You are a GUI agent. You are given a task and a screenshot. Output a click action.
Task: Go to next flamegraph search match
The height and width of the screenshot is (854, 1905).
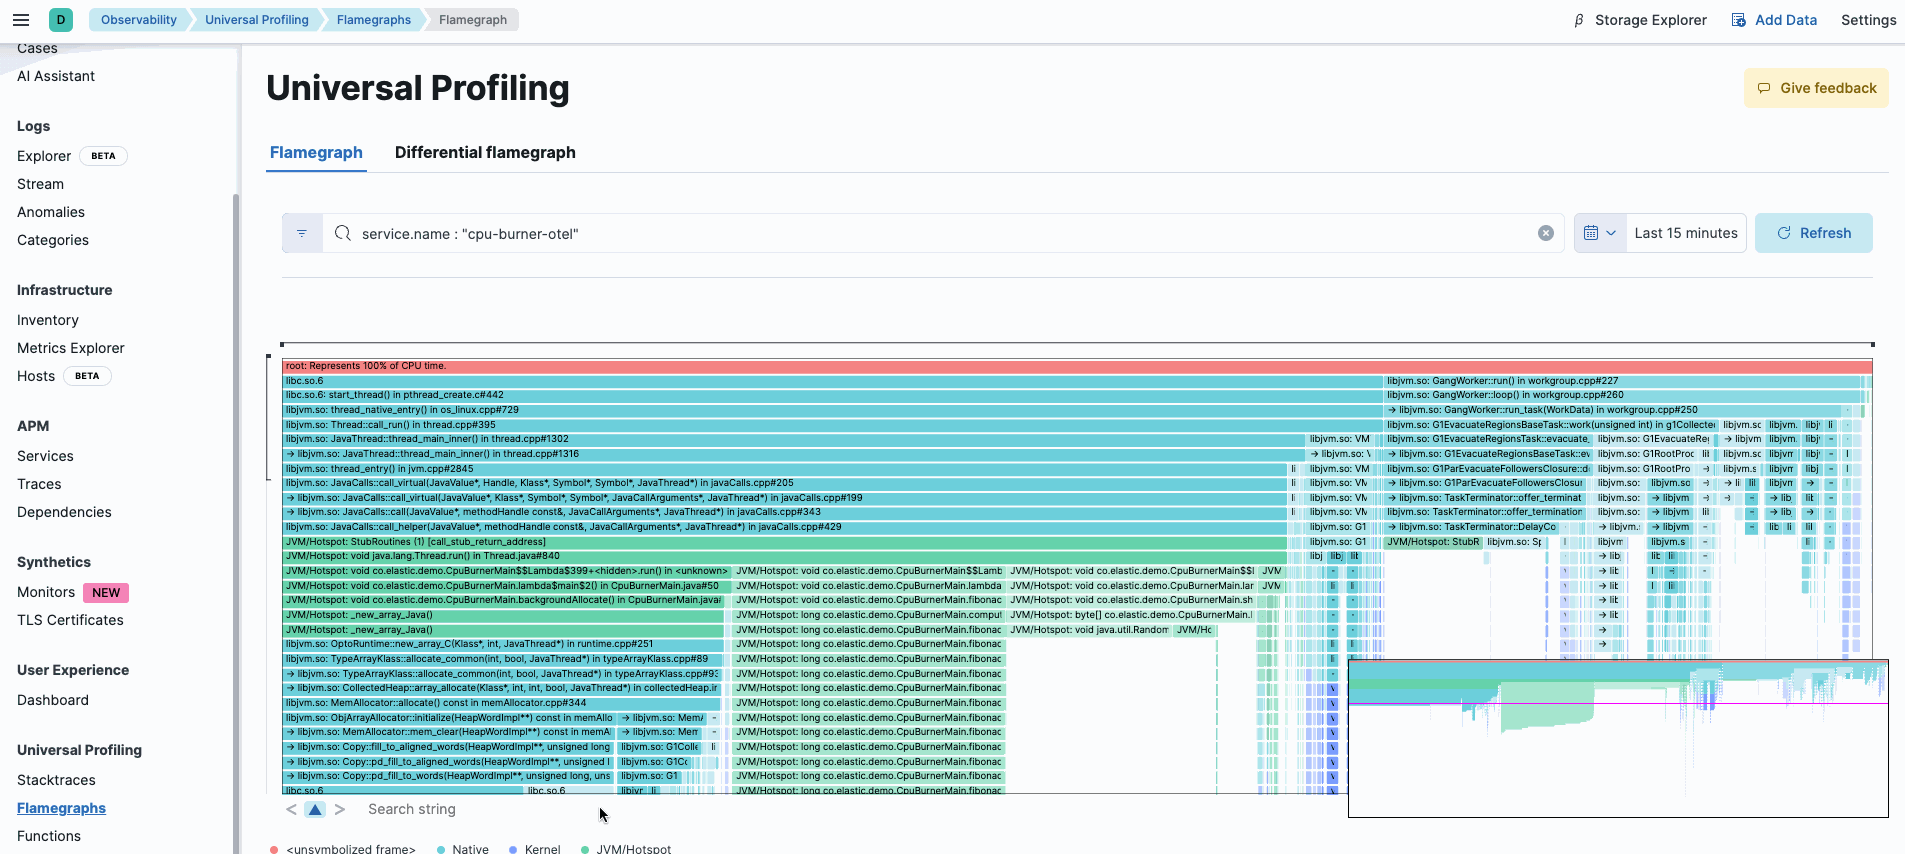[x=340, y=809]
